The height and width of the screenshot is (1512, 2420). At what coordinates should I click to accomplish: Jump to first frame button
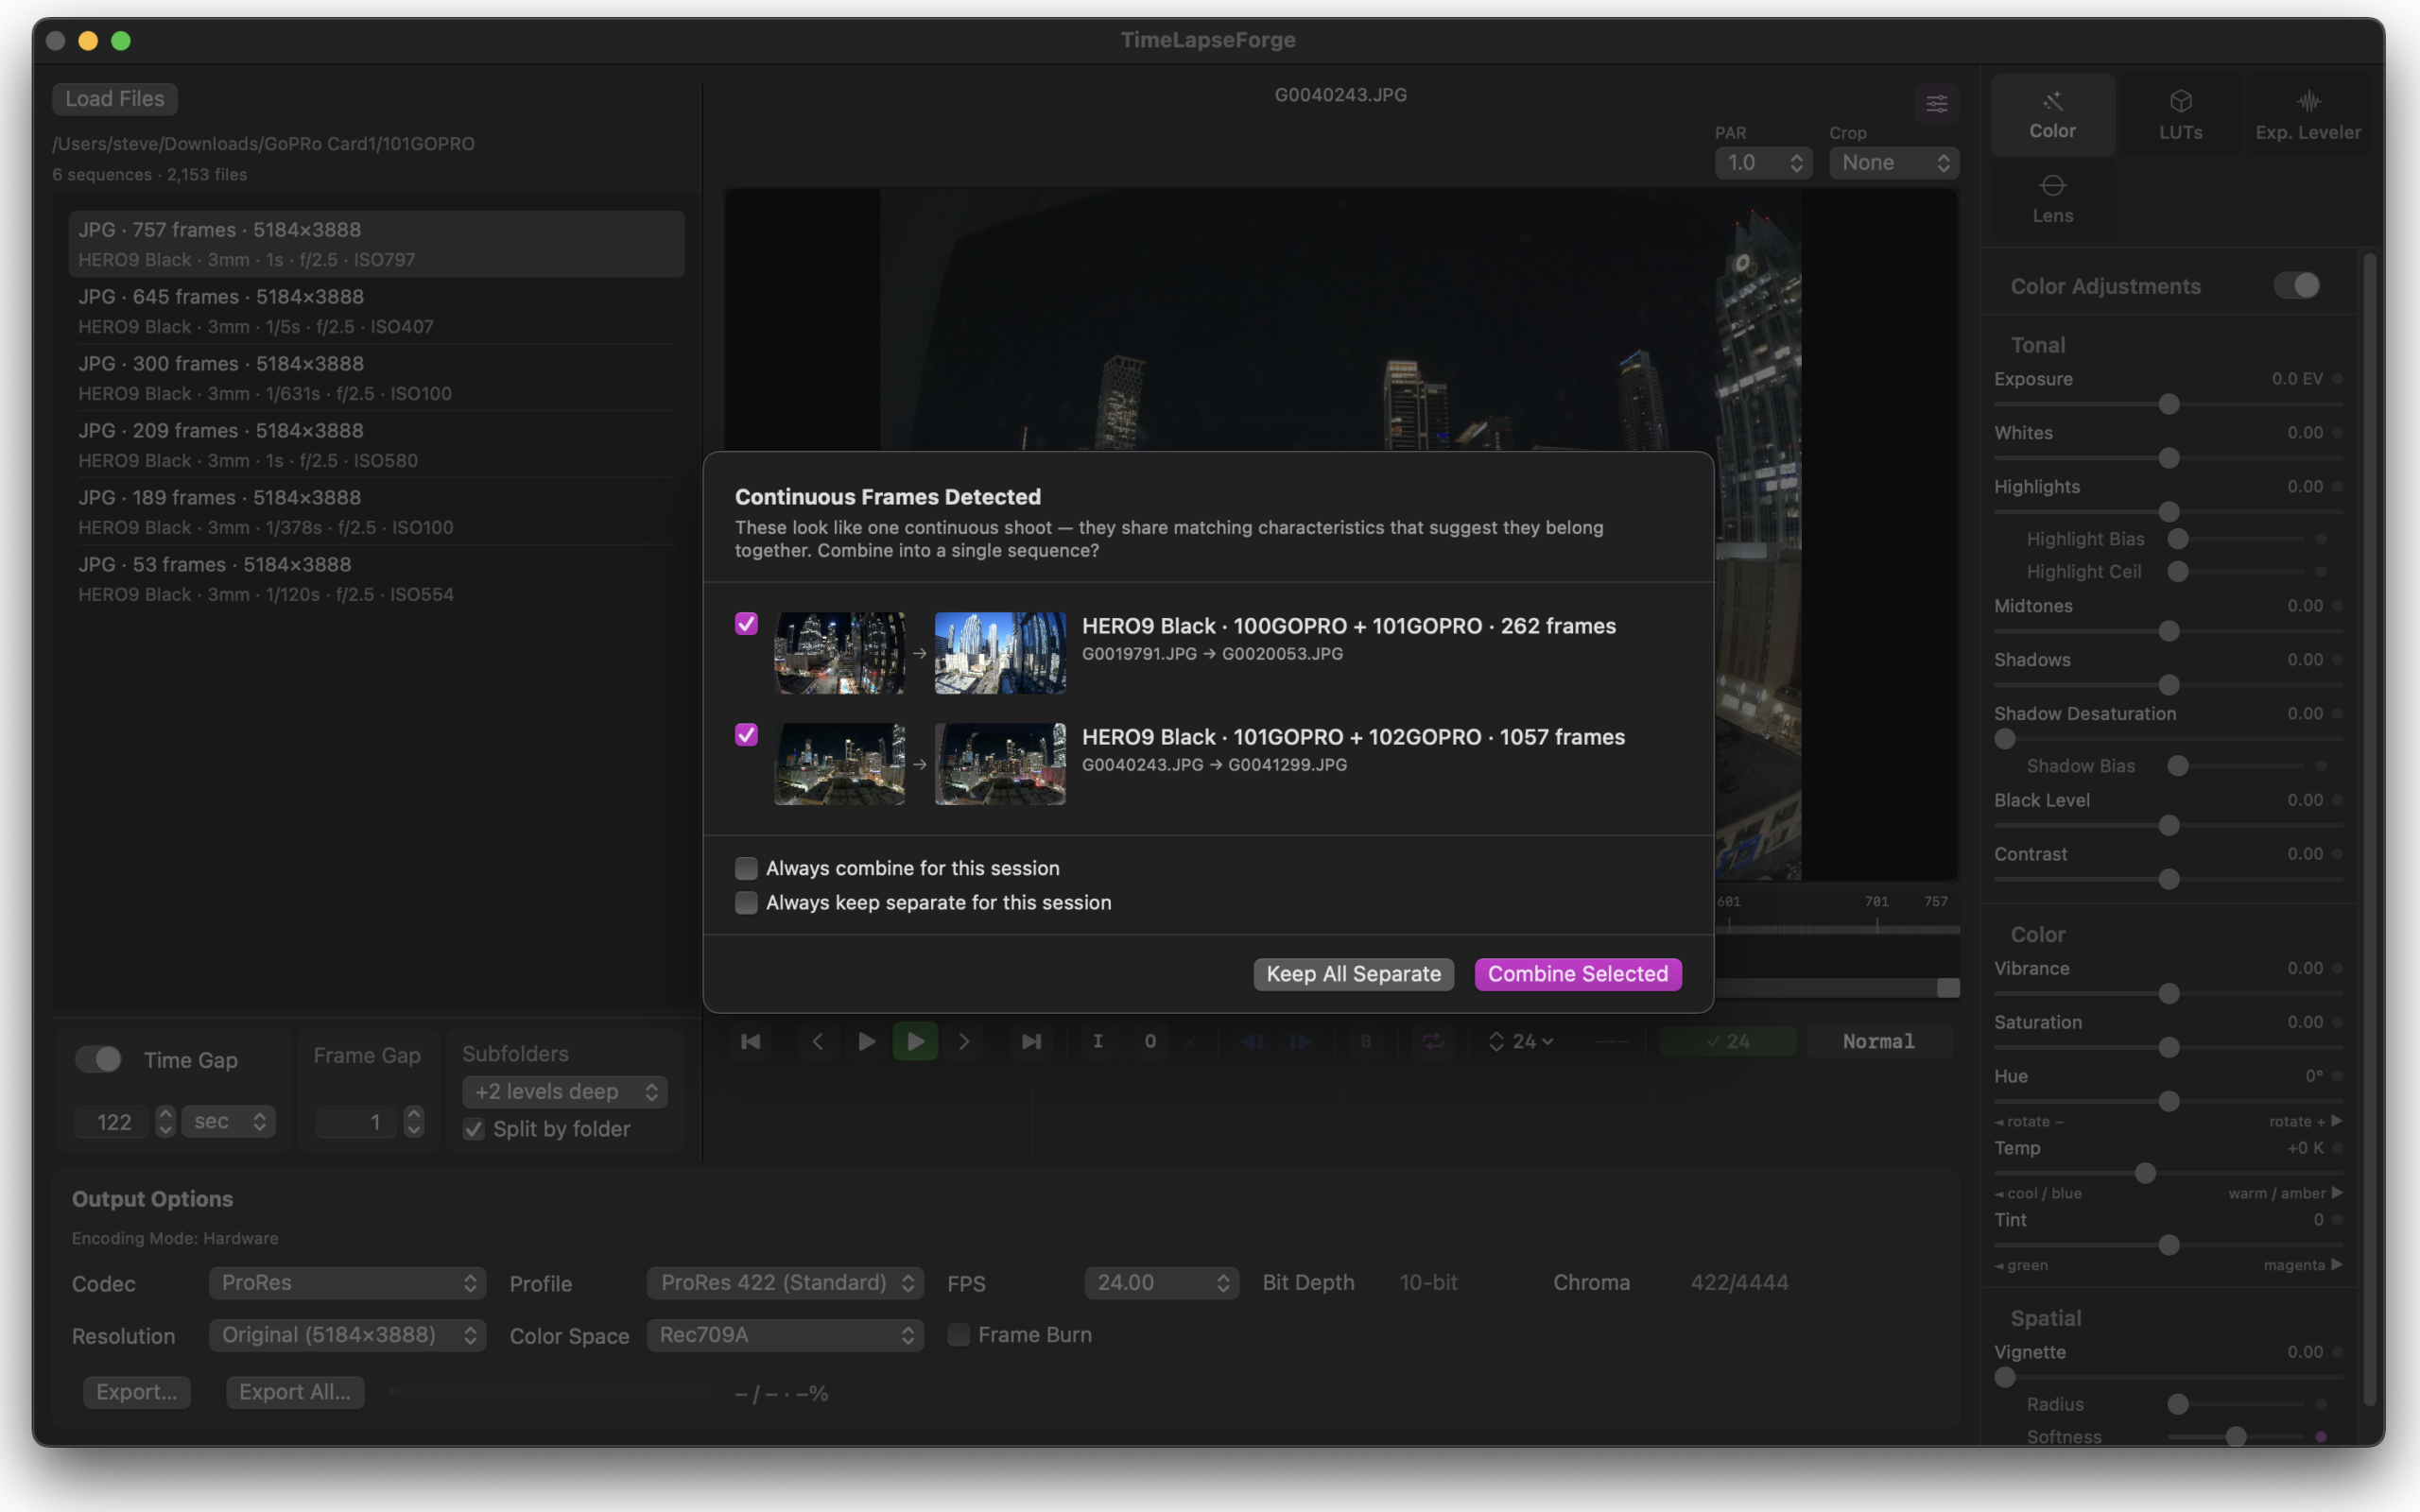[750, 1041]
